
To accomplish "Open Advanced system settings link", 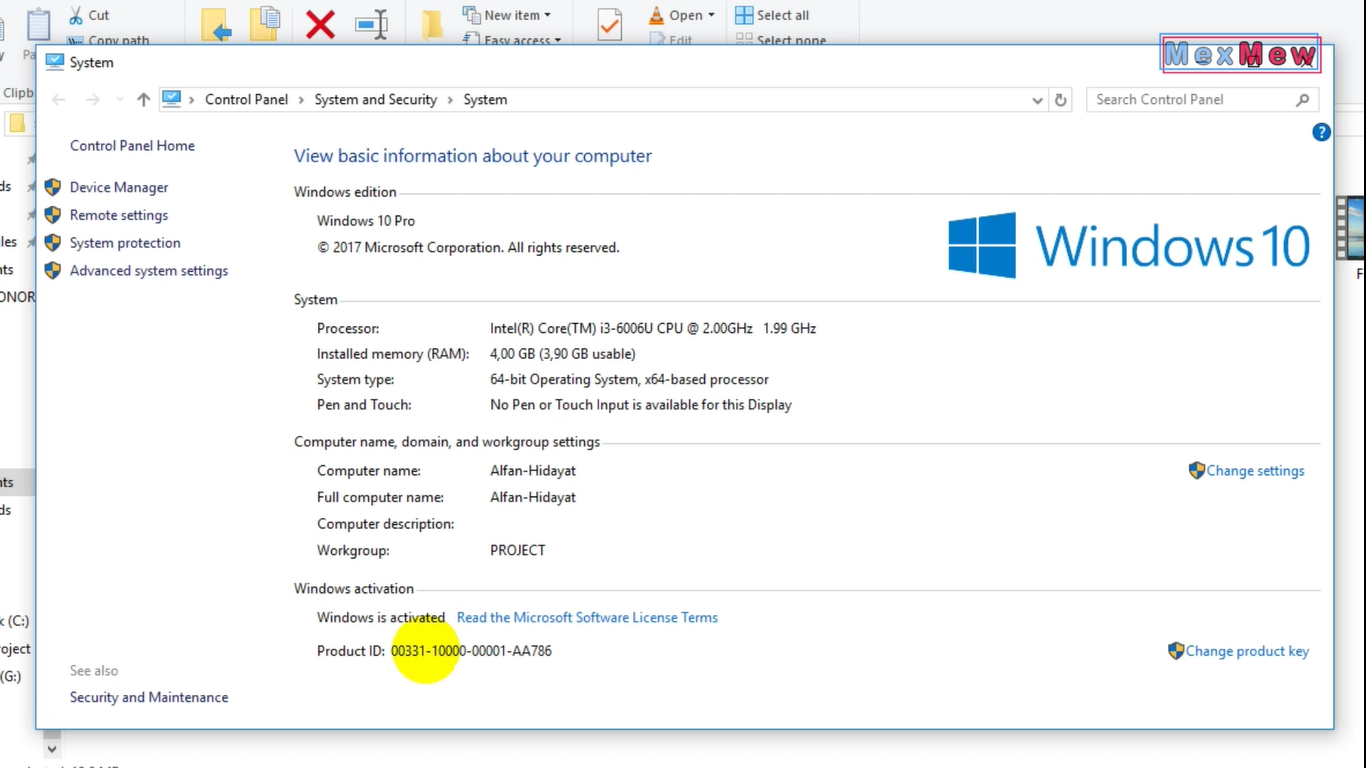I will click(x=149, y=271).
